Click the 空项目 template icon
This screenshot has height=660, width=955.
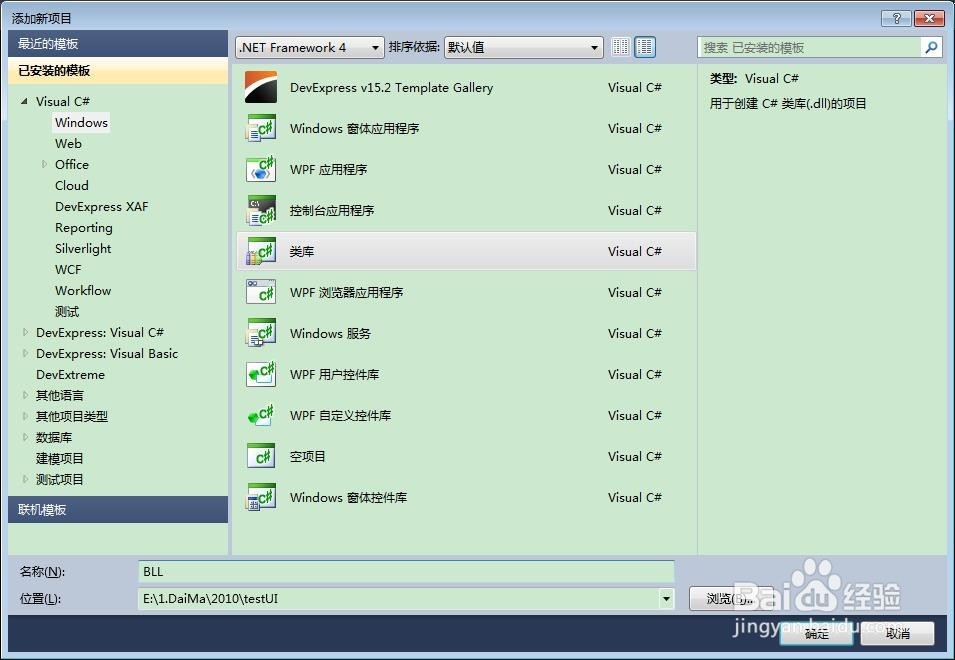pos(261,457)
